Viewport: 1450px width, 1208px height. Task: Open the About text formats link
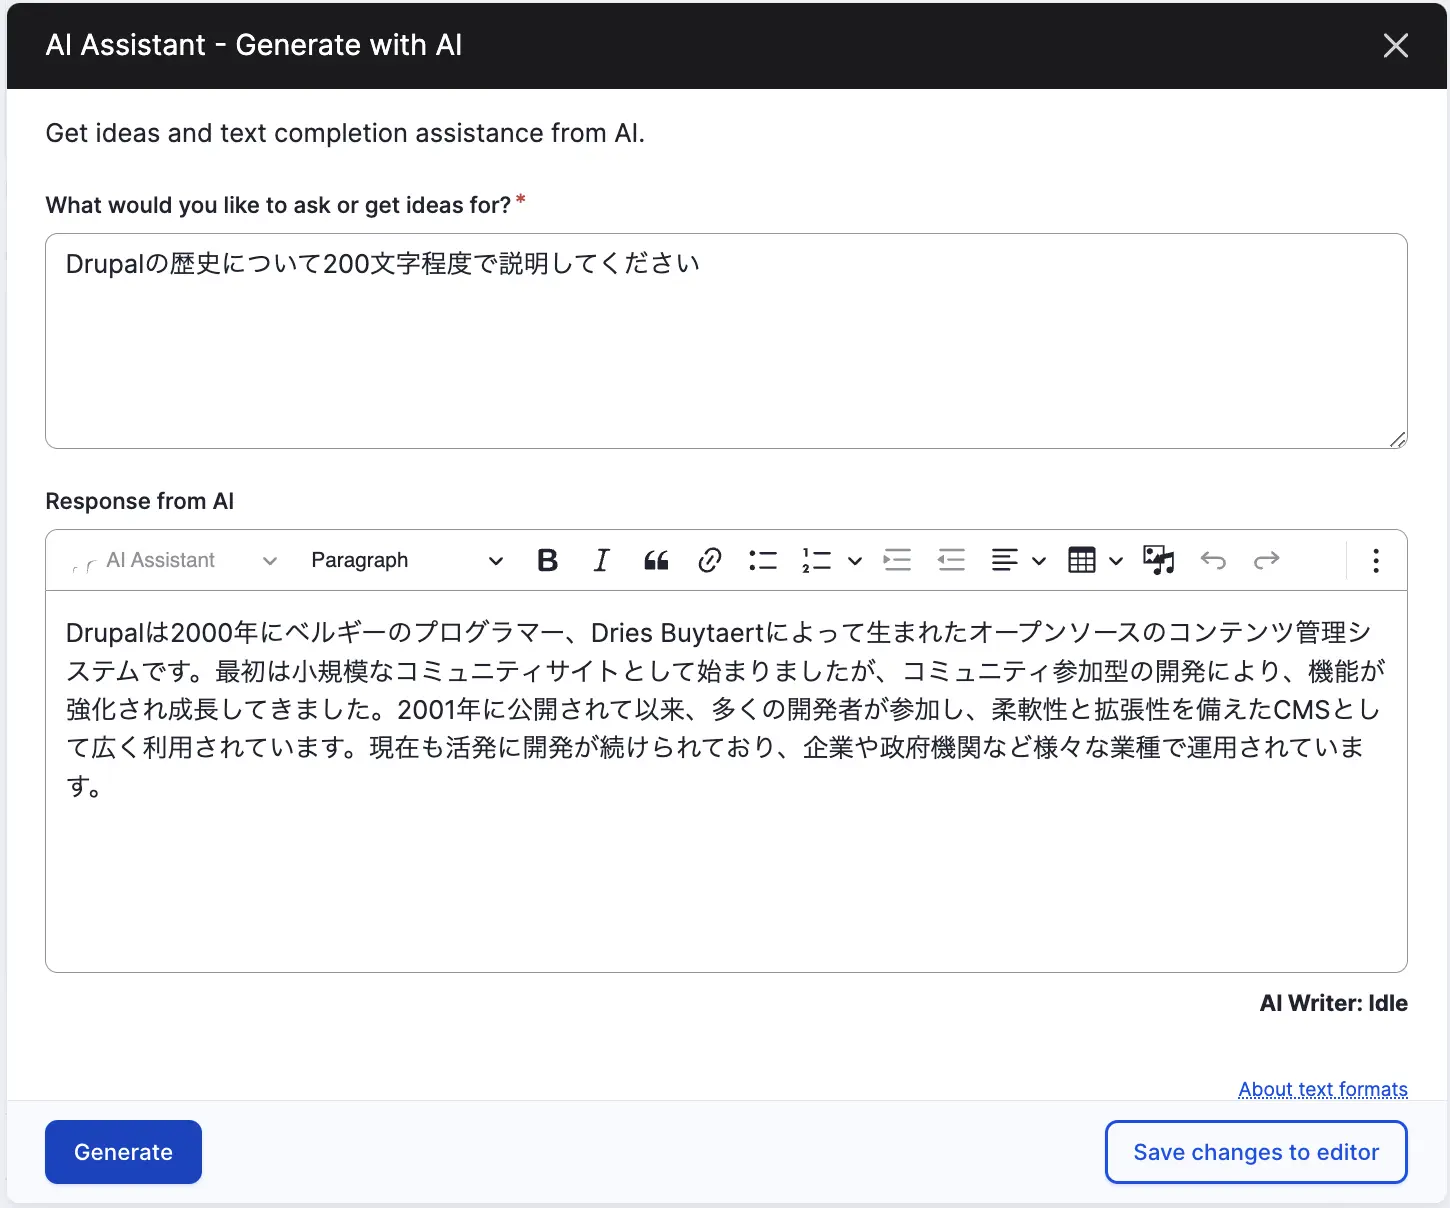[1322, 1089]
